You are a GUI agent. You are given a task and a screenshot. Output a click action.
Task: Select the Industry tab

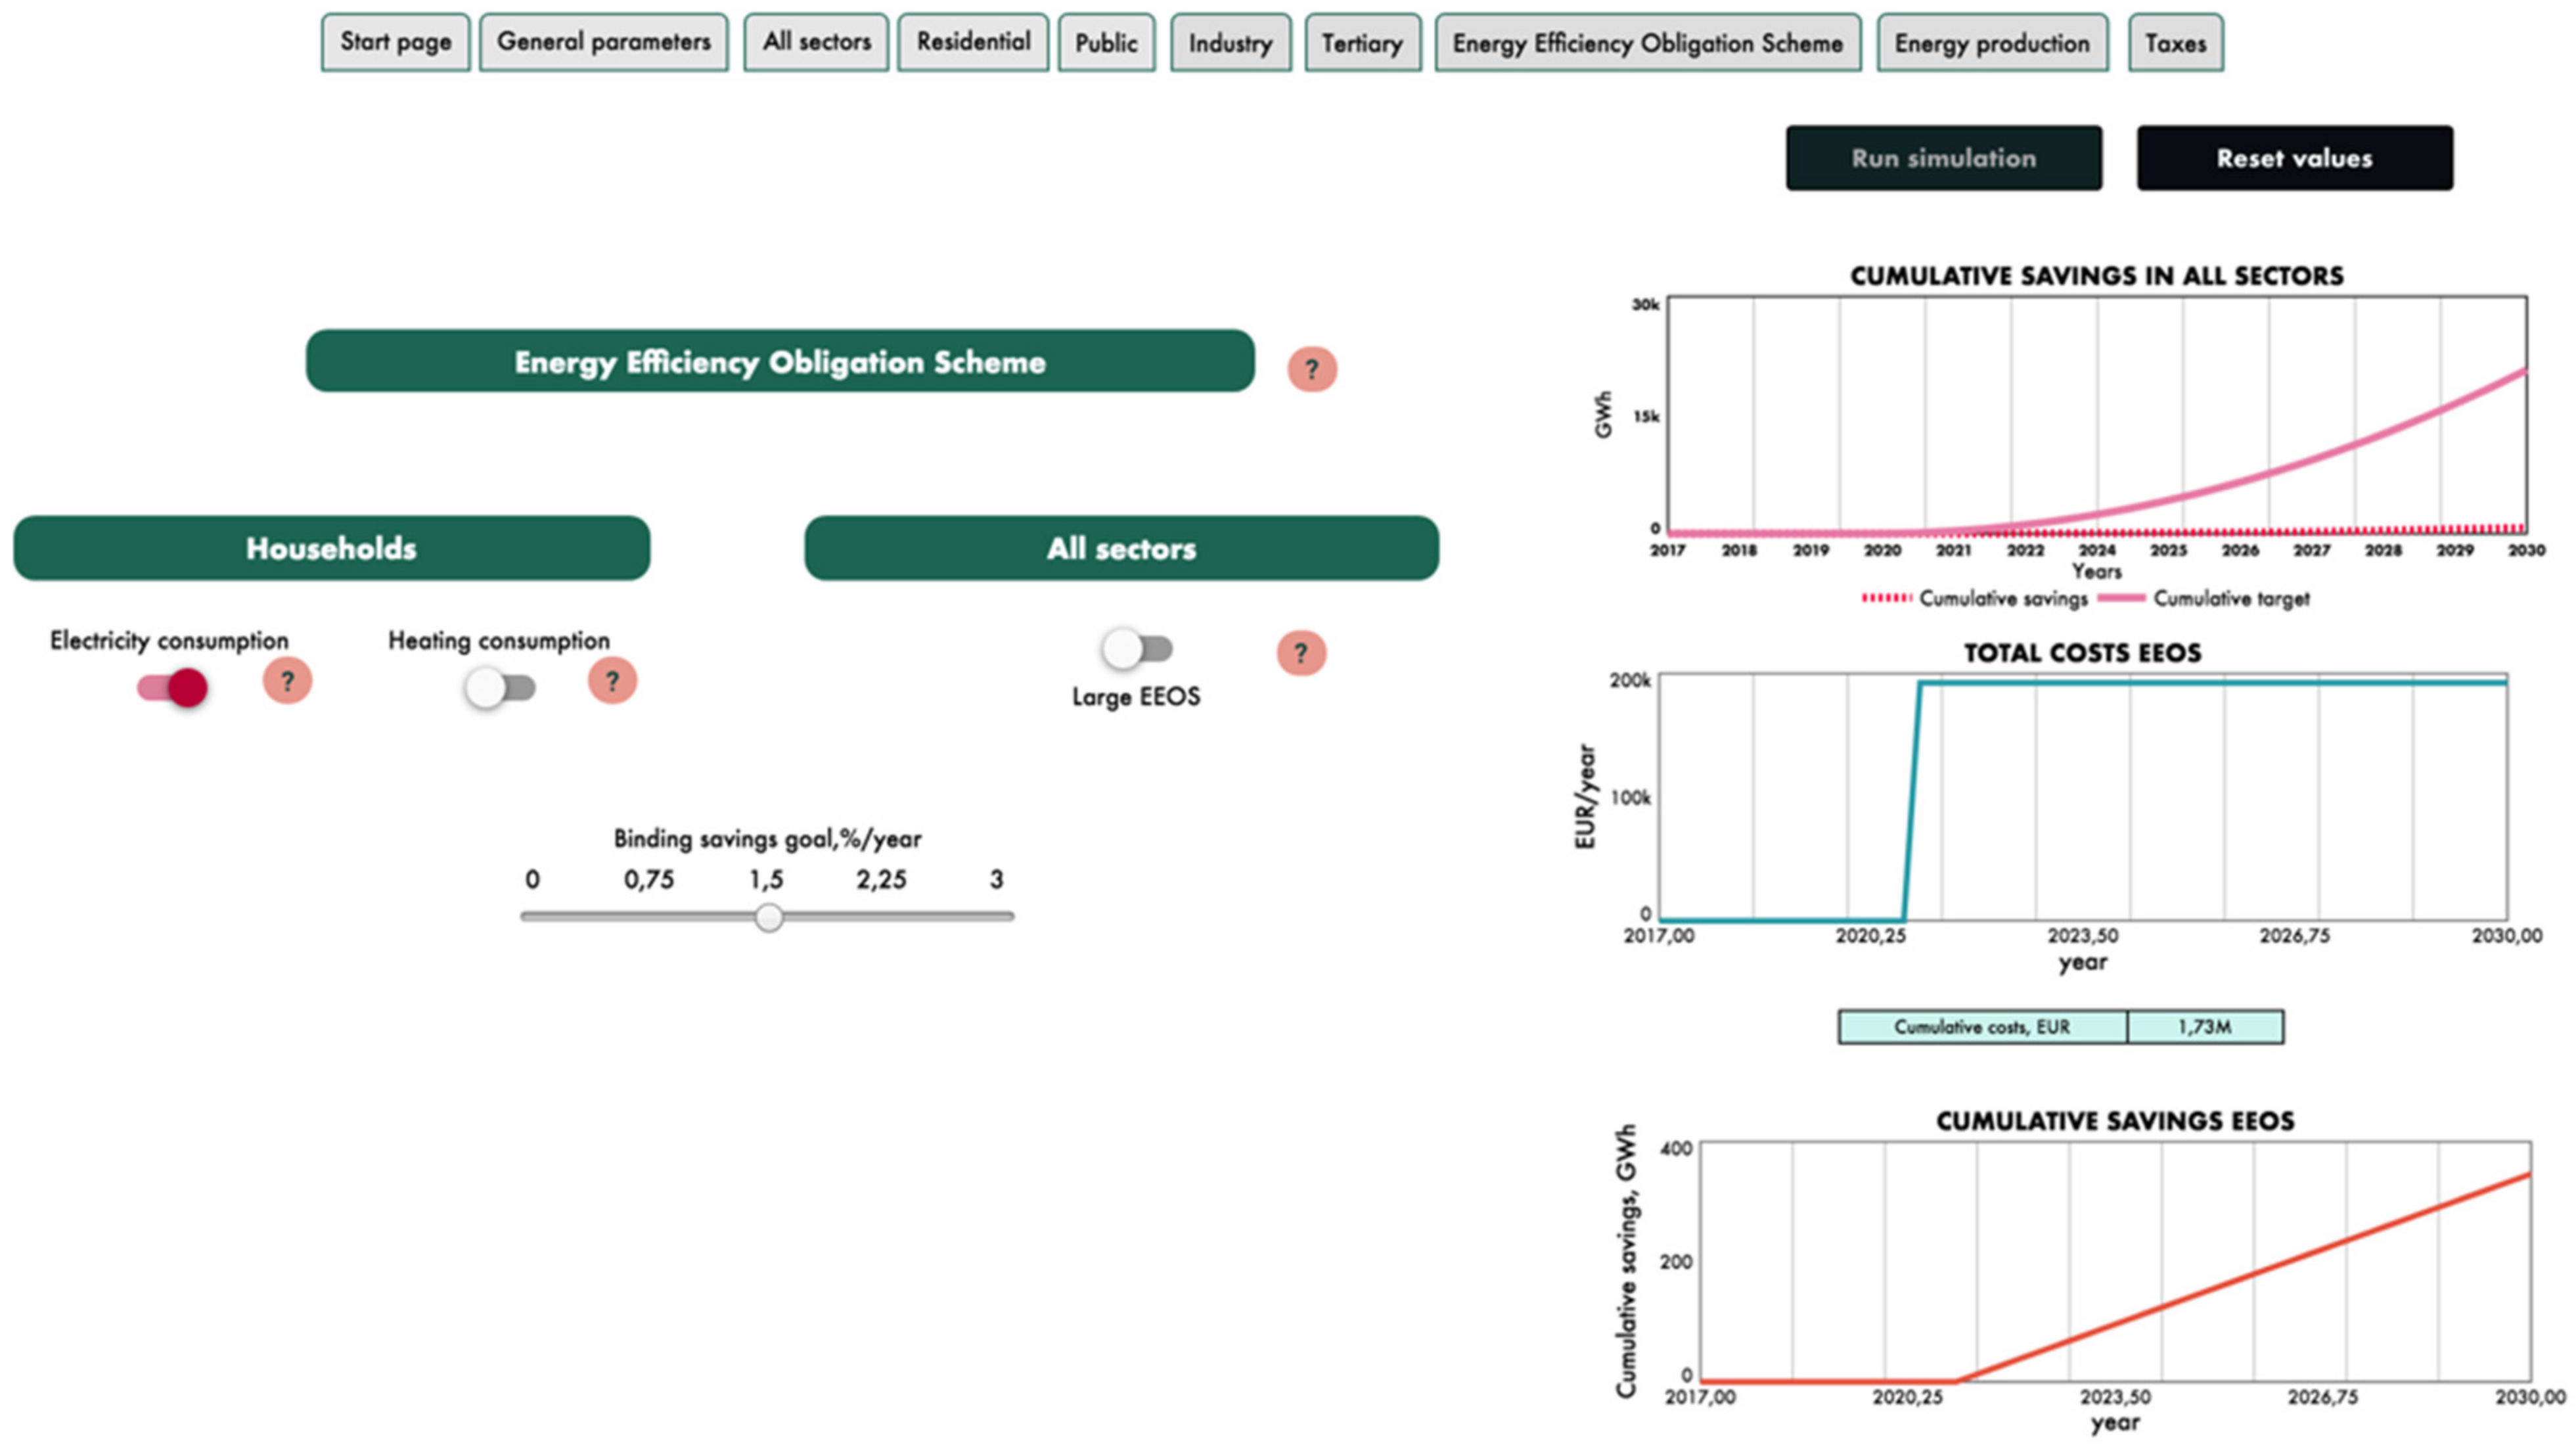pos(1230,43)
